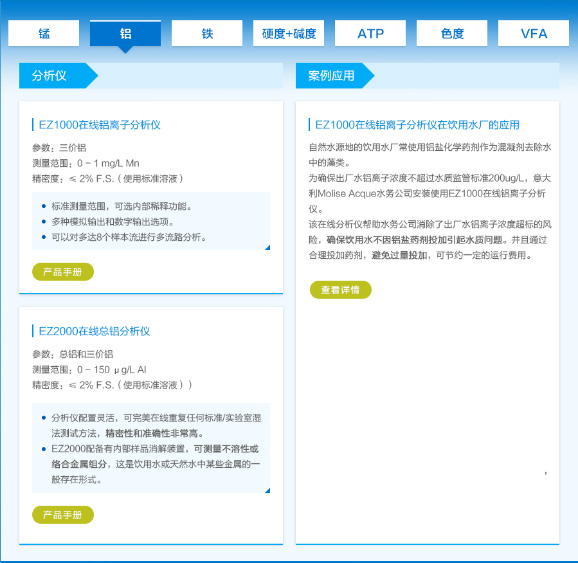
Task: Click the 查看详情 button
Action: (x=341, y=290)
